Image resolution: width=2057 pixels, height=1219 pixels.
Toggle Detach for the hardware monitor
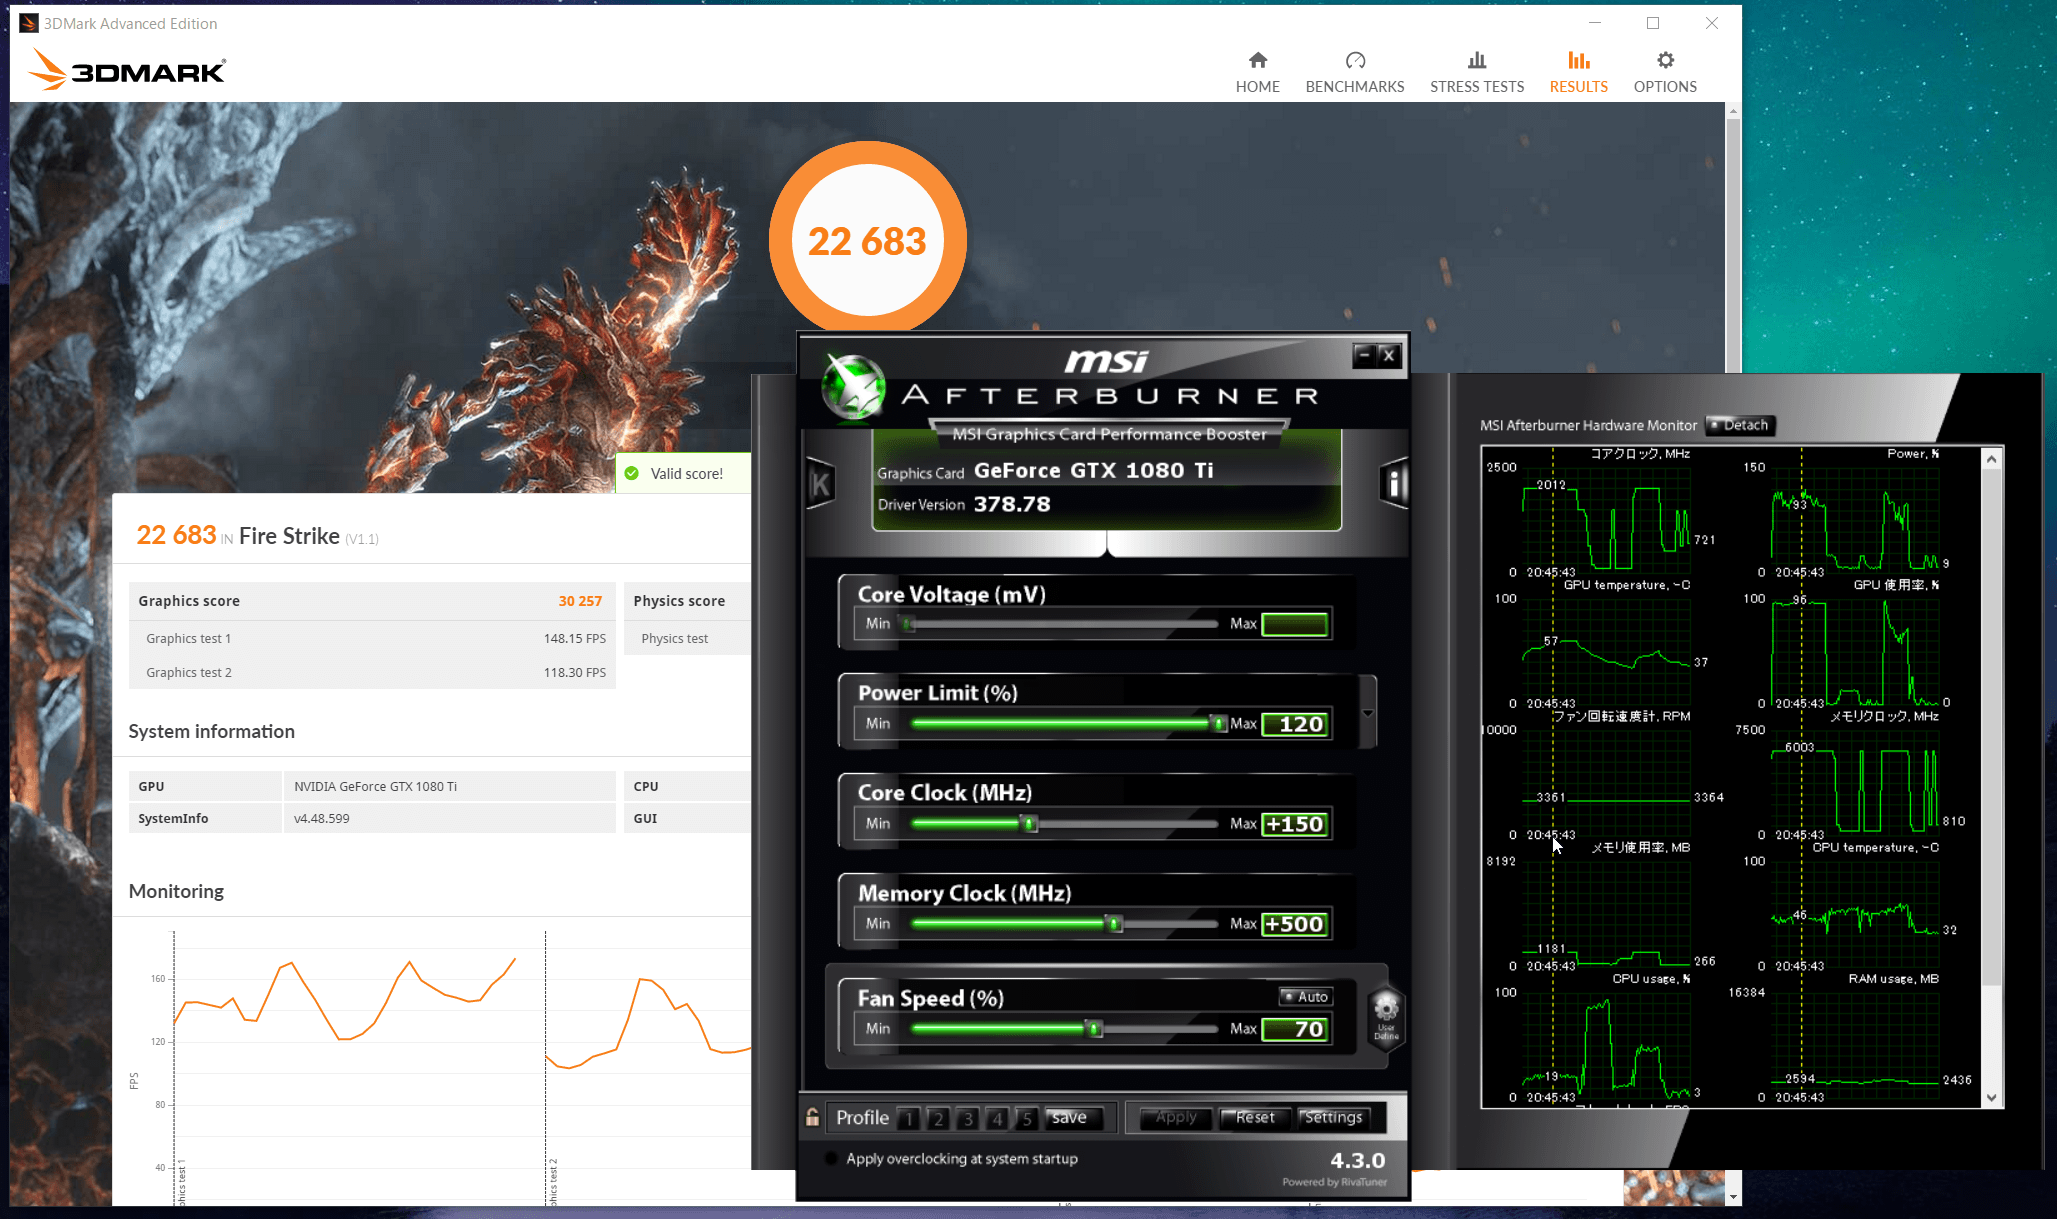1738,425
